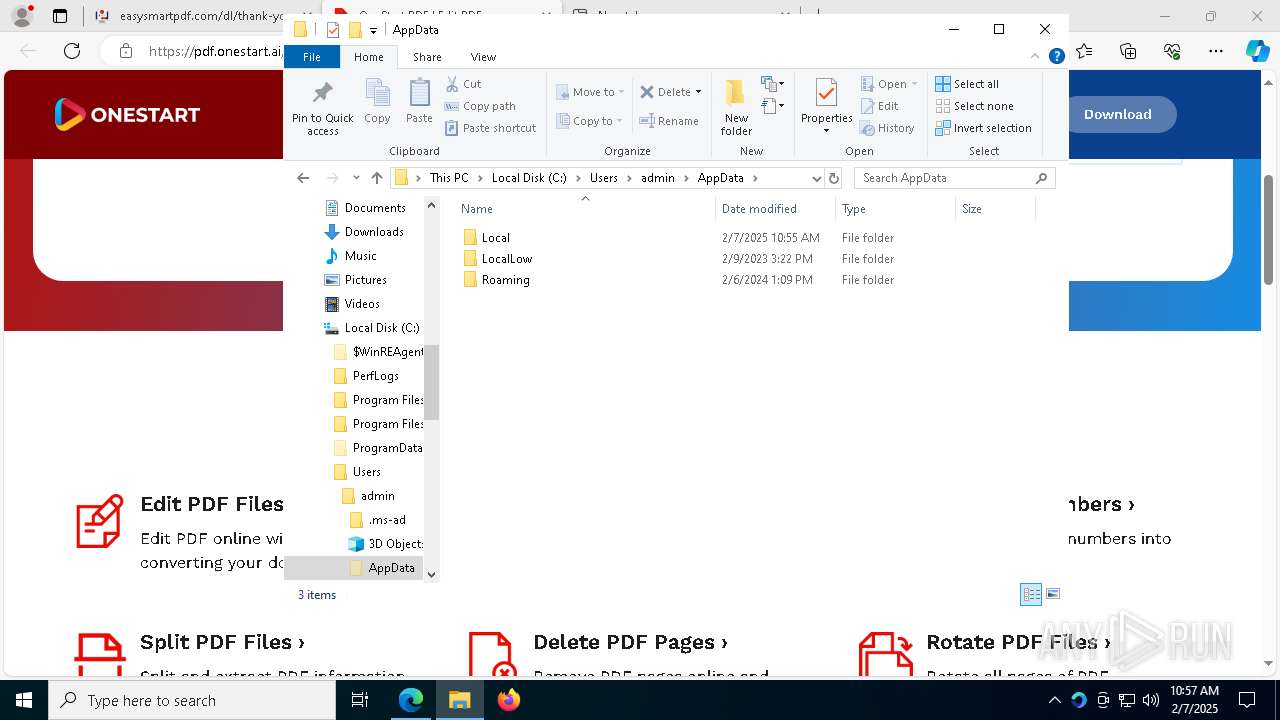Screen dimensions: 1280x720
Task: Select the Local folder
Action: click(496, 238)
